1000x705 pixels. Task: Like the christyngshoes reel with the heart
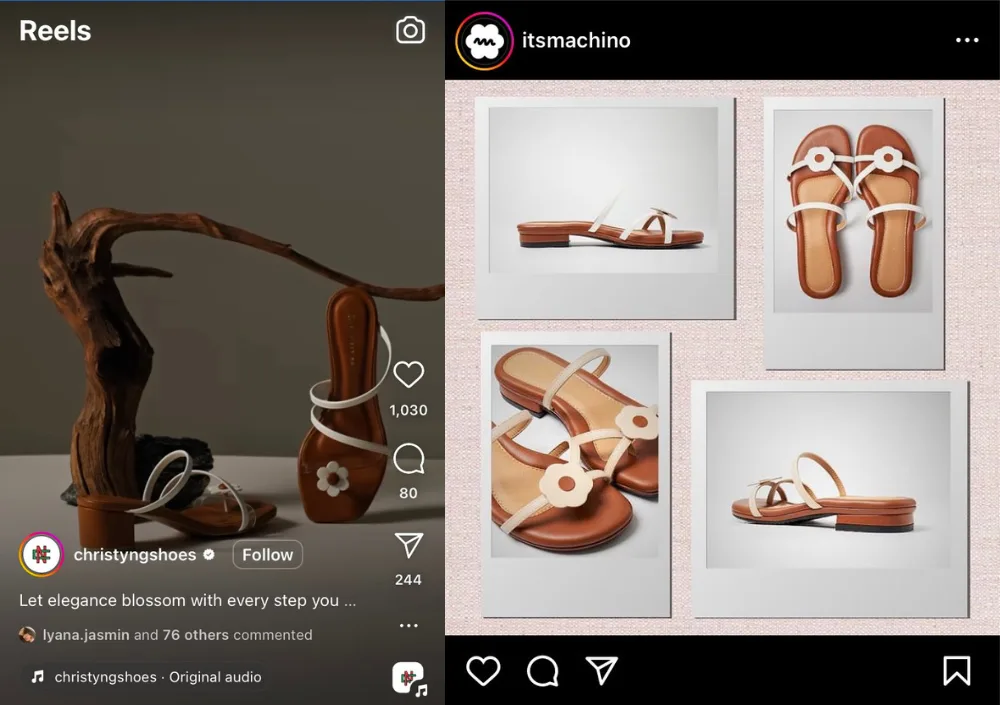tap(408, 375)
